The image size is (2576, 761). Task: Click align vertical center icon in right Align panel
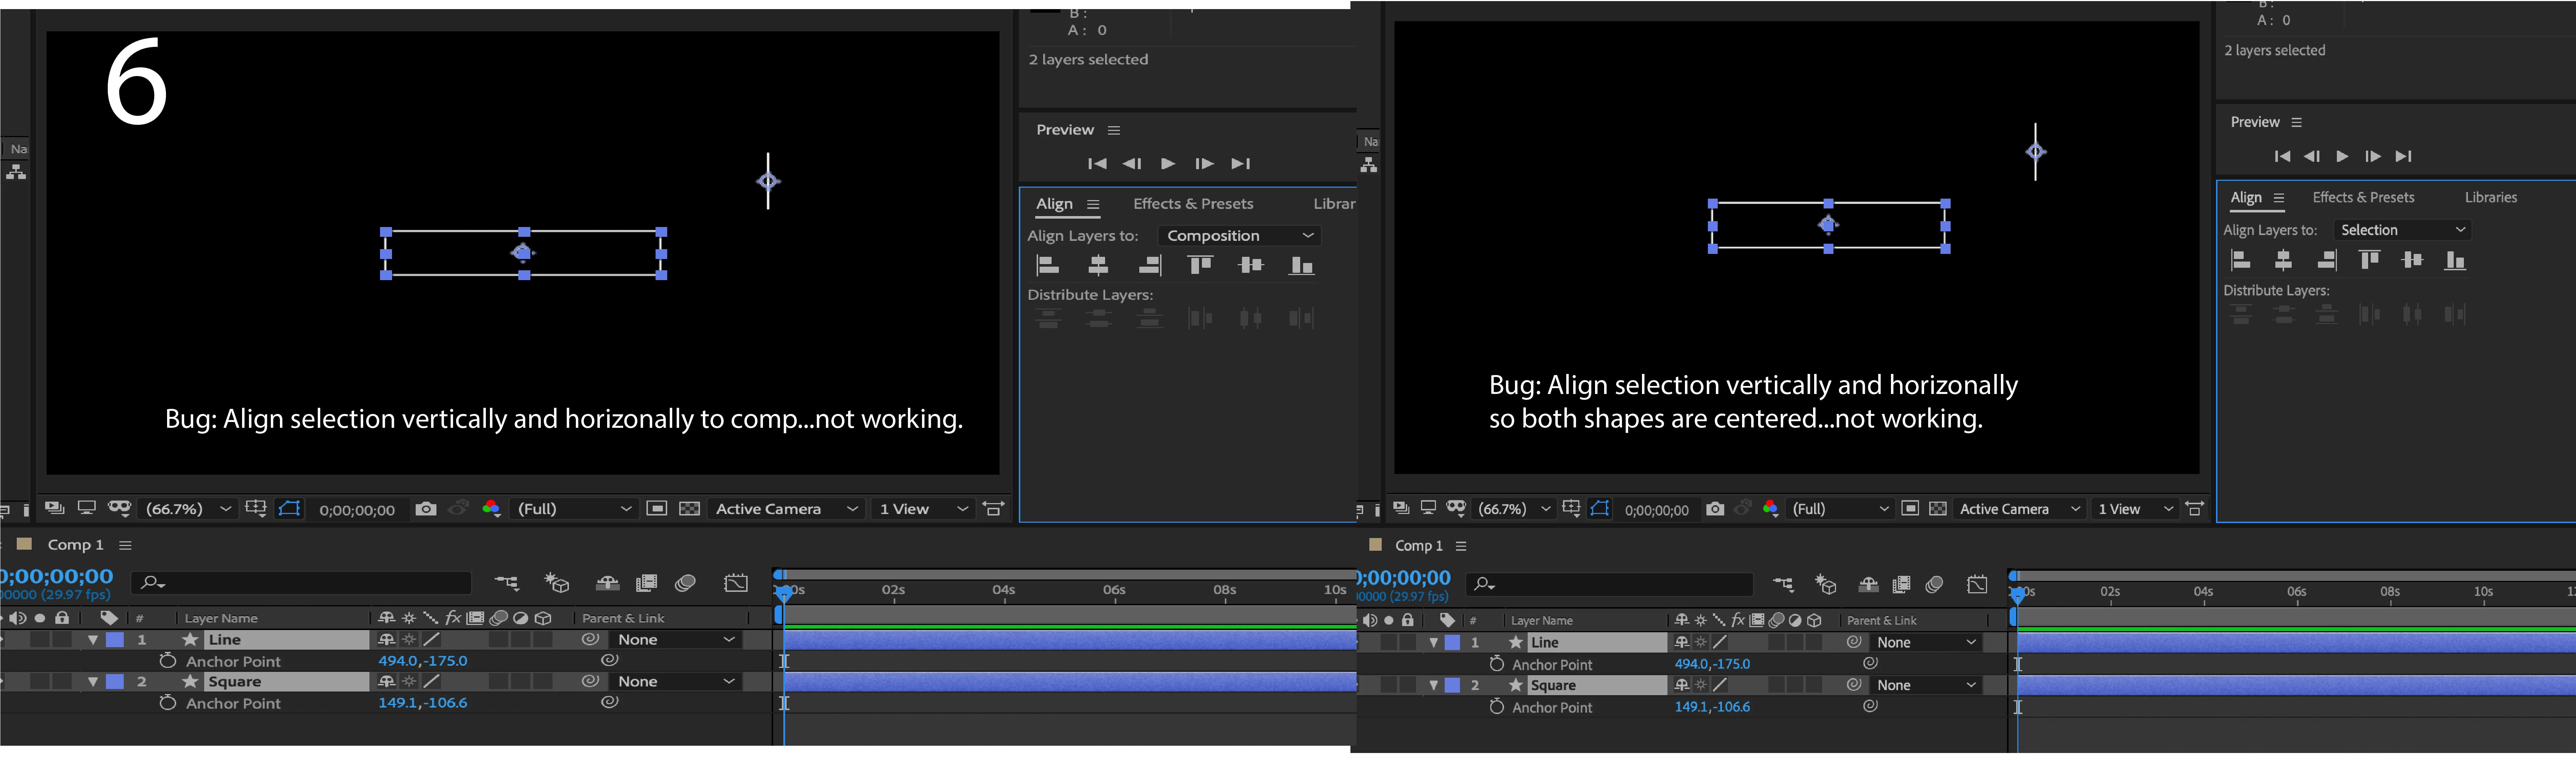coord(2412,261)
